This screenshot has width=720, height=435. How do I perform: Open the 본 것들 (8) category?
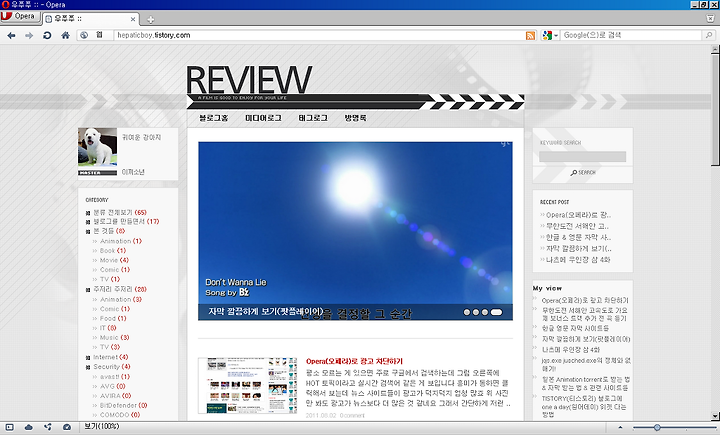(109, 231)
